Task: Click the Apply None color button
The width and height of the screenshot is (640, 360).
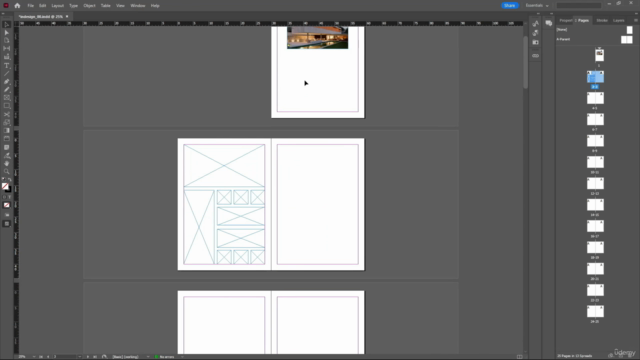Action: tap(7, 205)
